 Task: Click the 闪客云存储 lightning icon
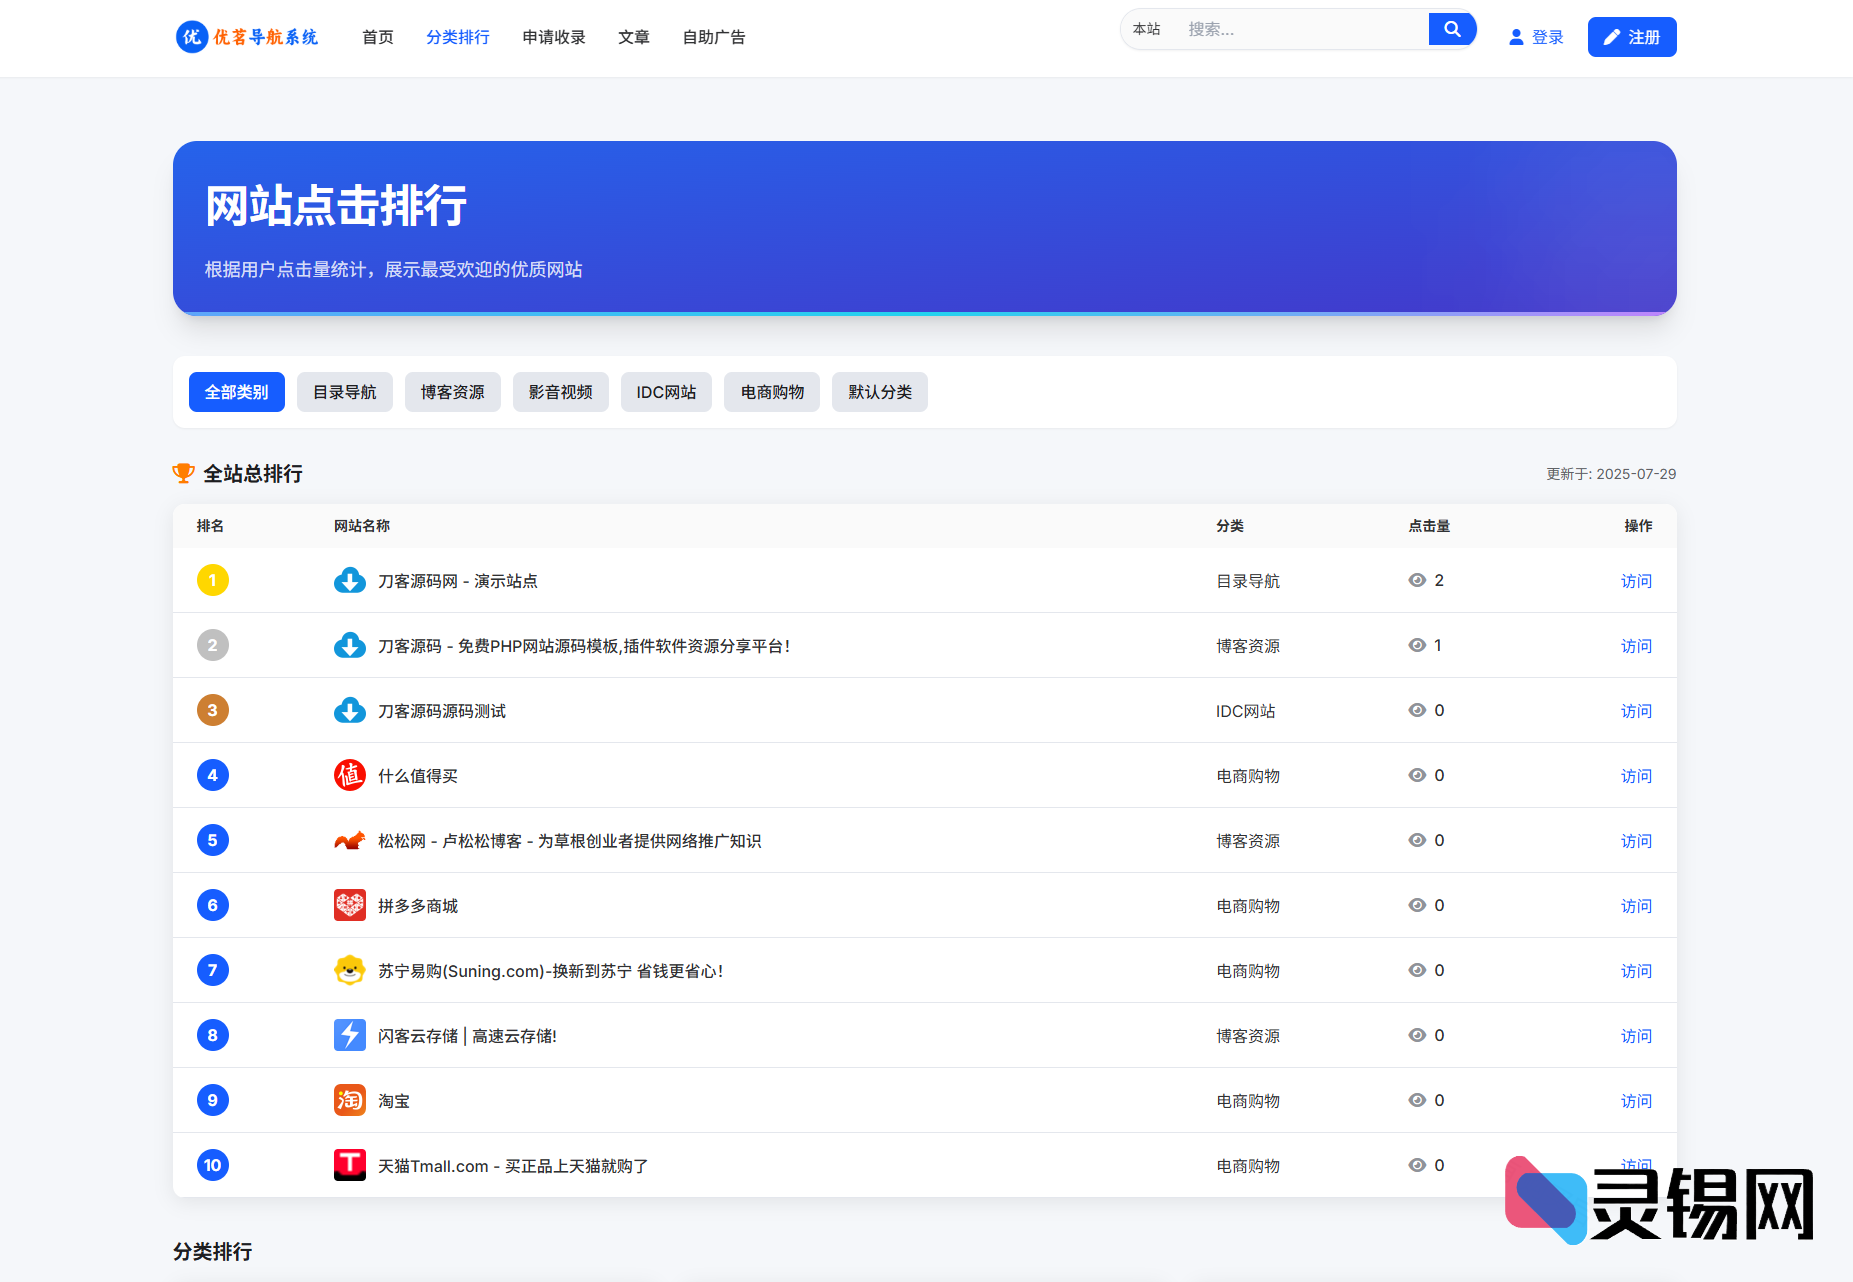pos(349,1035)
